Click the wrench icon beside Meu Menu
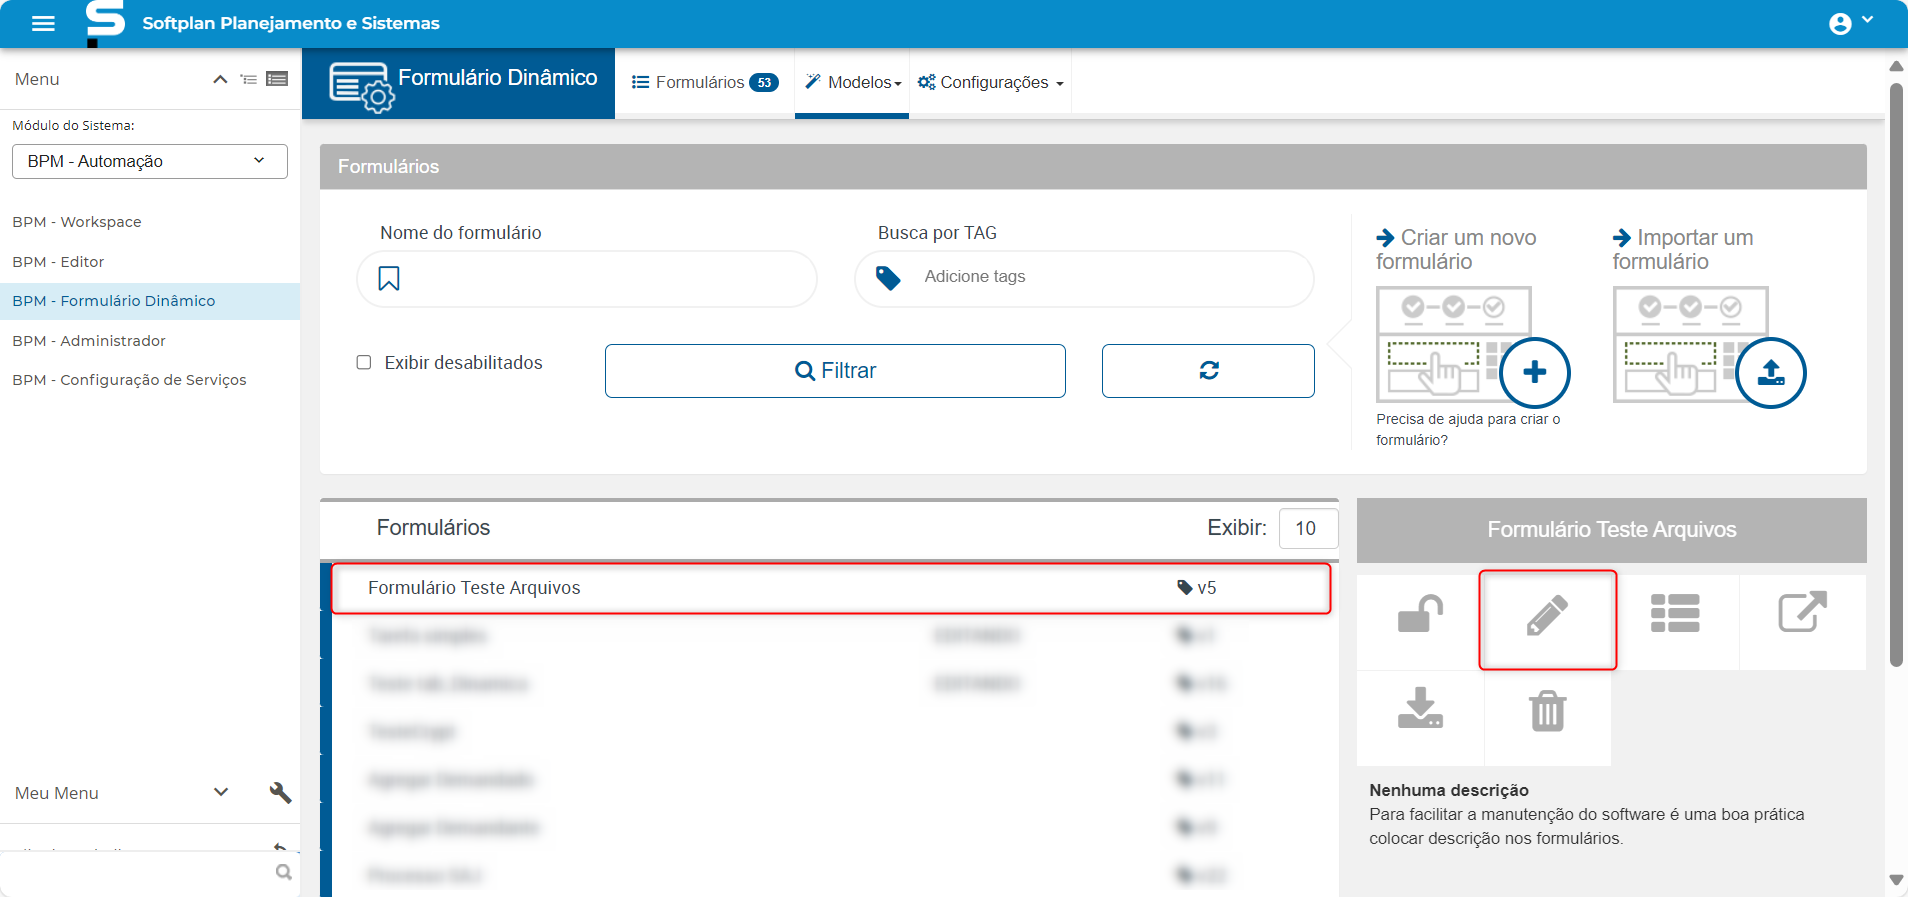1908x897 pixels. click(x=280, y=793)
